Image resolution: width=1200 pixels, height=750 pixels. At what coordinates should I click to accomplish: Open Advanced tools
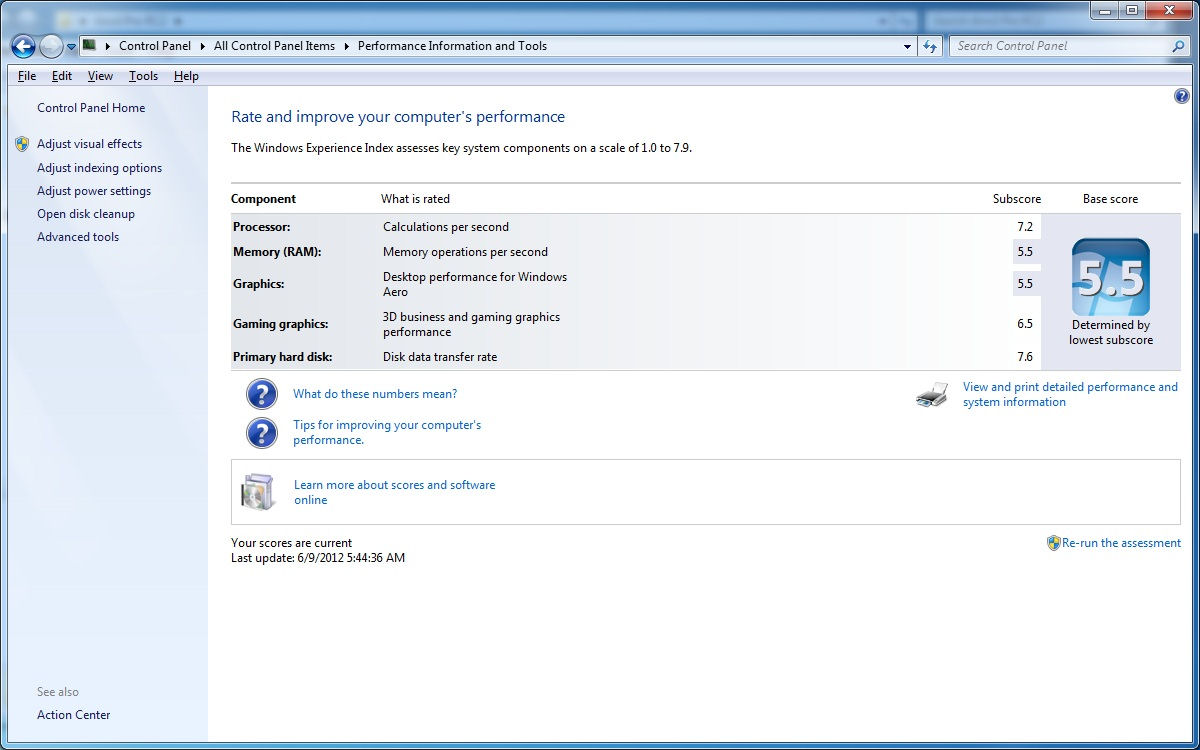78,237
